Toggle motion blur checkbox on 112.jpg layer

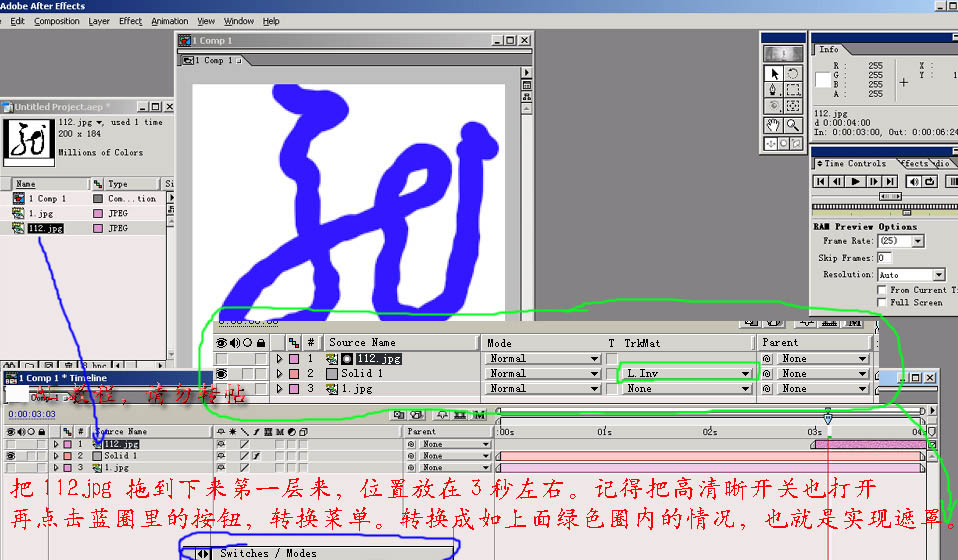[280, 444]
